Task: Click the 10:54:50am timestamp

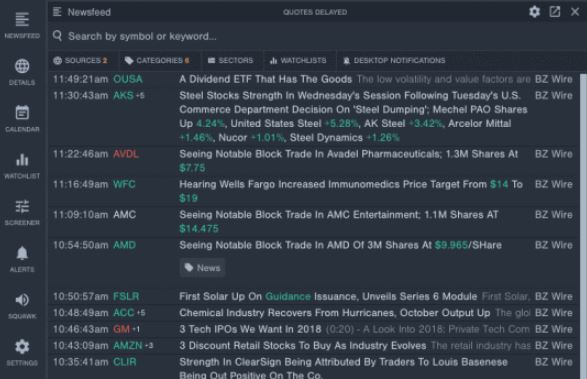Action: (x=80, y=245)
